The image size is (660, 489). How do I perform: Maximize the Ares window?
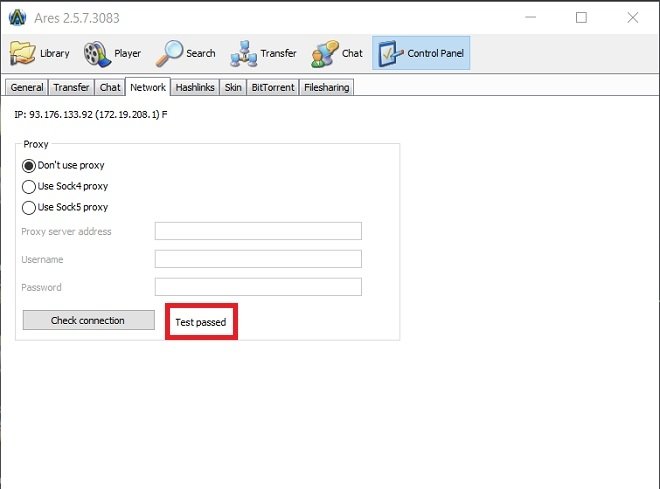pyautogui.click(x=581, y=17)
